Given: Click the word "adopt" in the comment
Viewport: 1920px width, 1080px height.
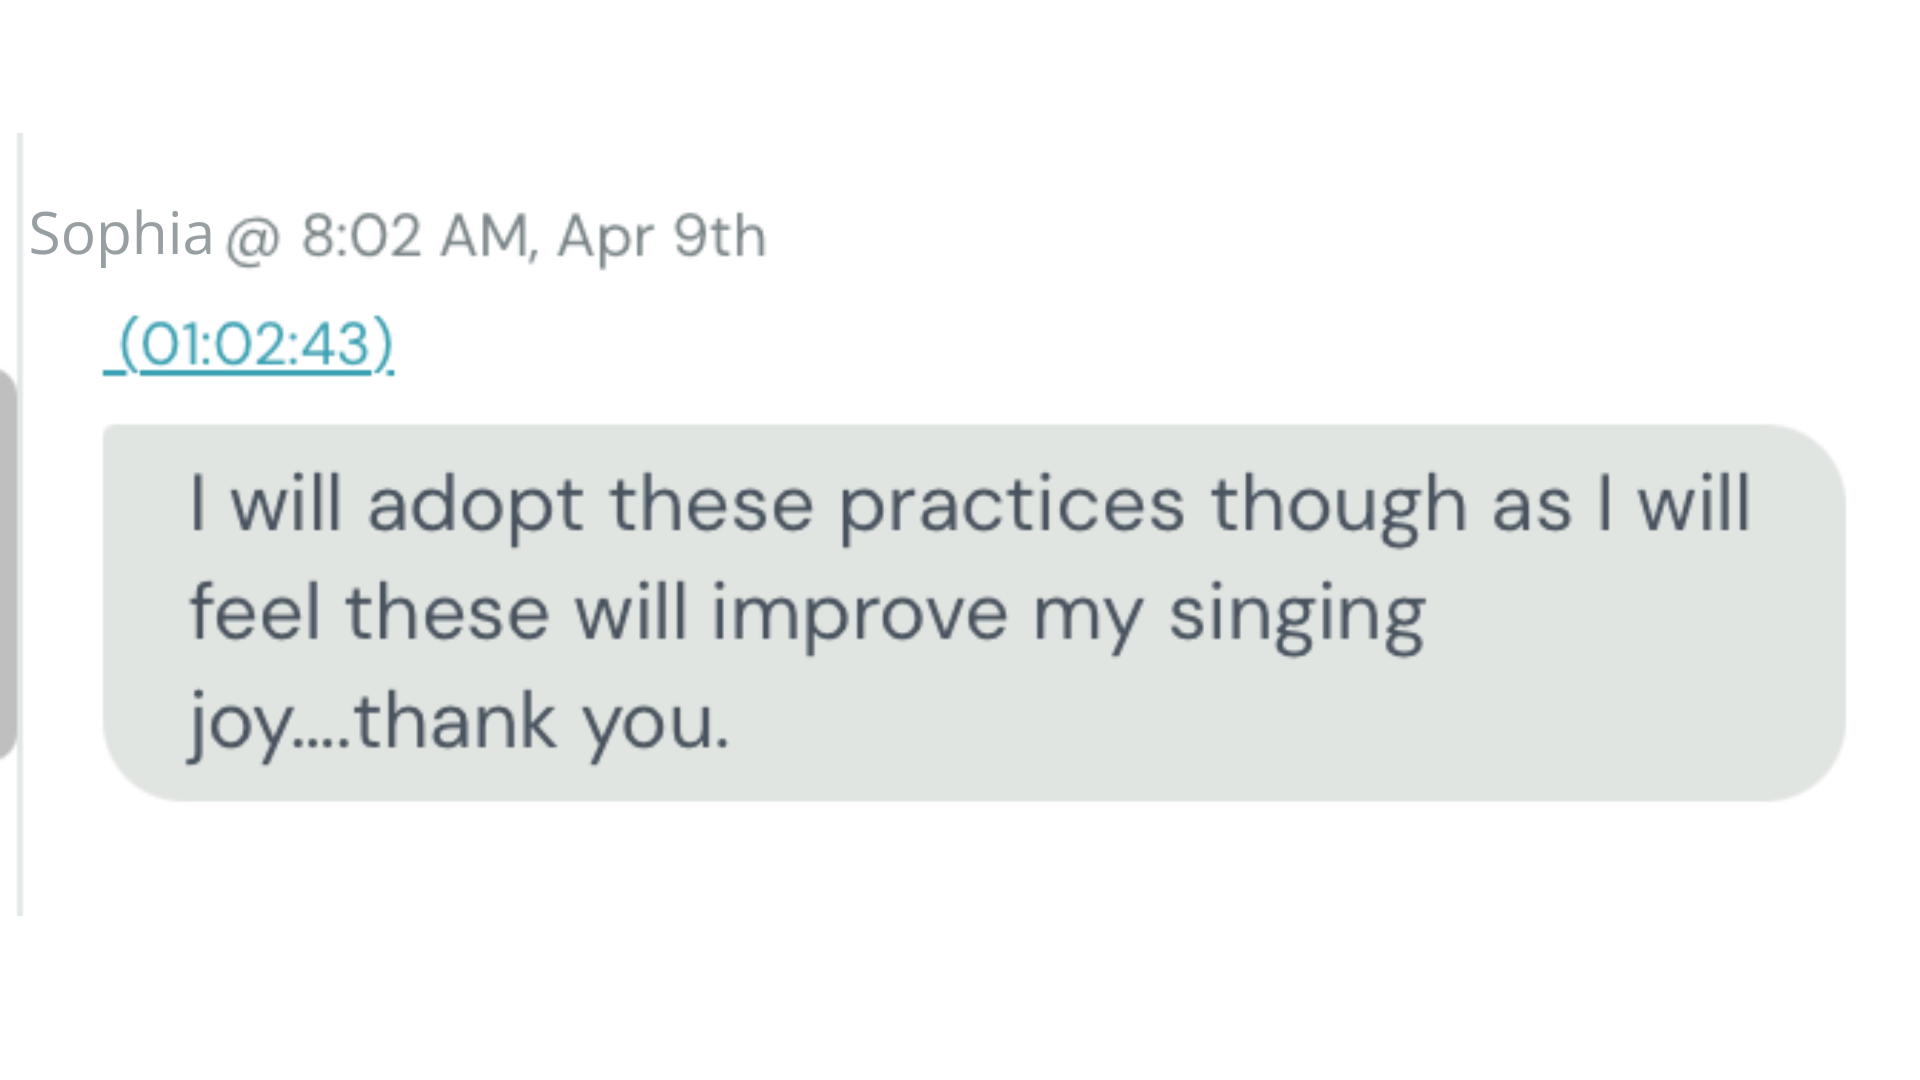Looking at the screenshot, I should (475, 506).
